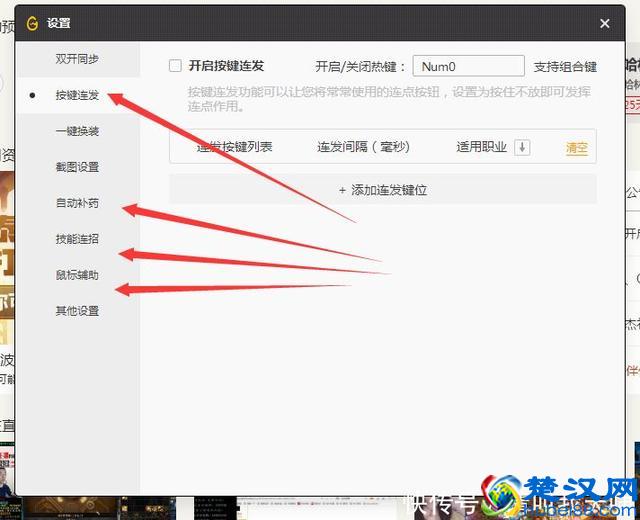The width and height of the screenshot is (640, 520).
Task: Click the 连发按键列表 column header
Action: click(x=235, y=147)
